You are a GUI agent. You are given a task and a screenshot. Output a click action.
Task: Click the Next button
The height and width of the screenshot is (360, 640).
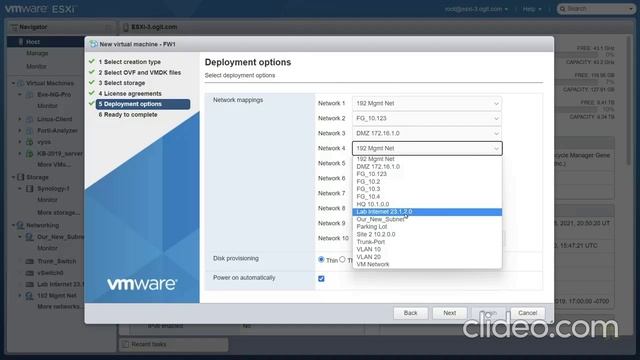(x=449, y=313)
